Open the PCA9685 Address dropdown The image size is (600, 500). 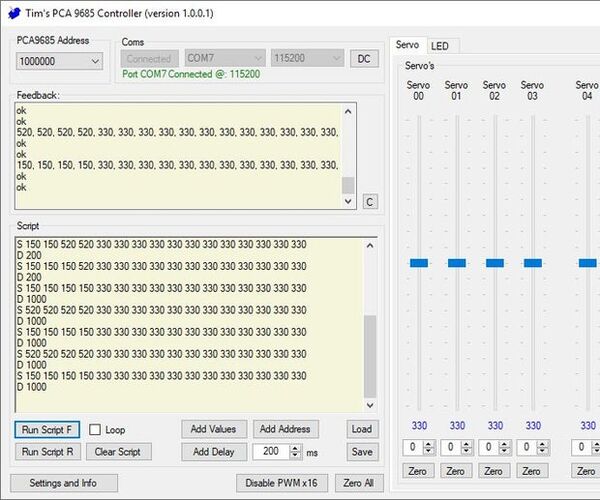[60, 61]
